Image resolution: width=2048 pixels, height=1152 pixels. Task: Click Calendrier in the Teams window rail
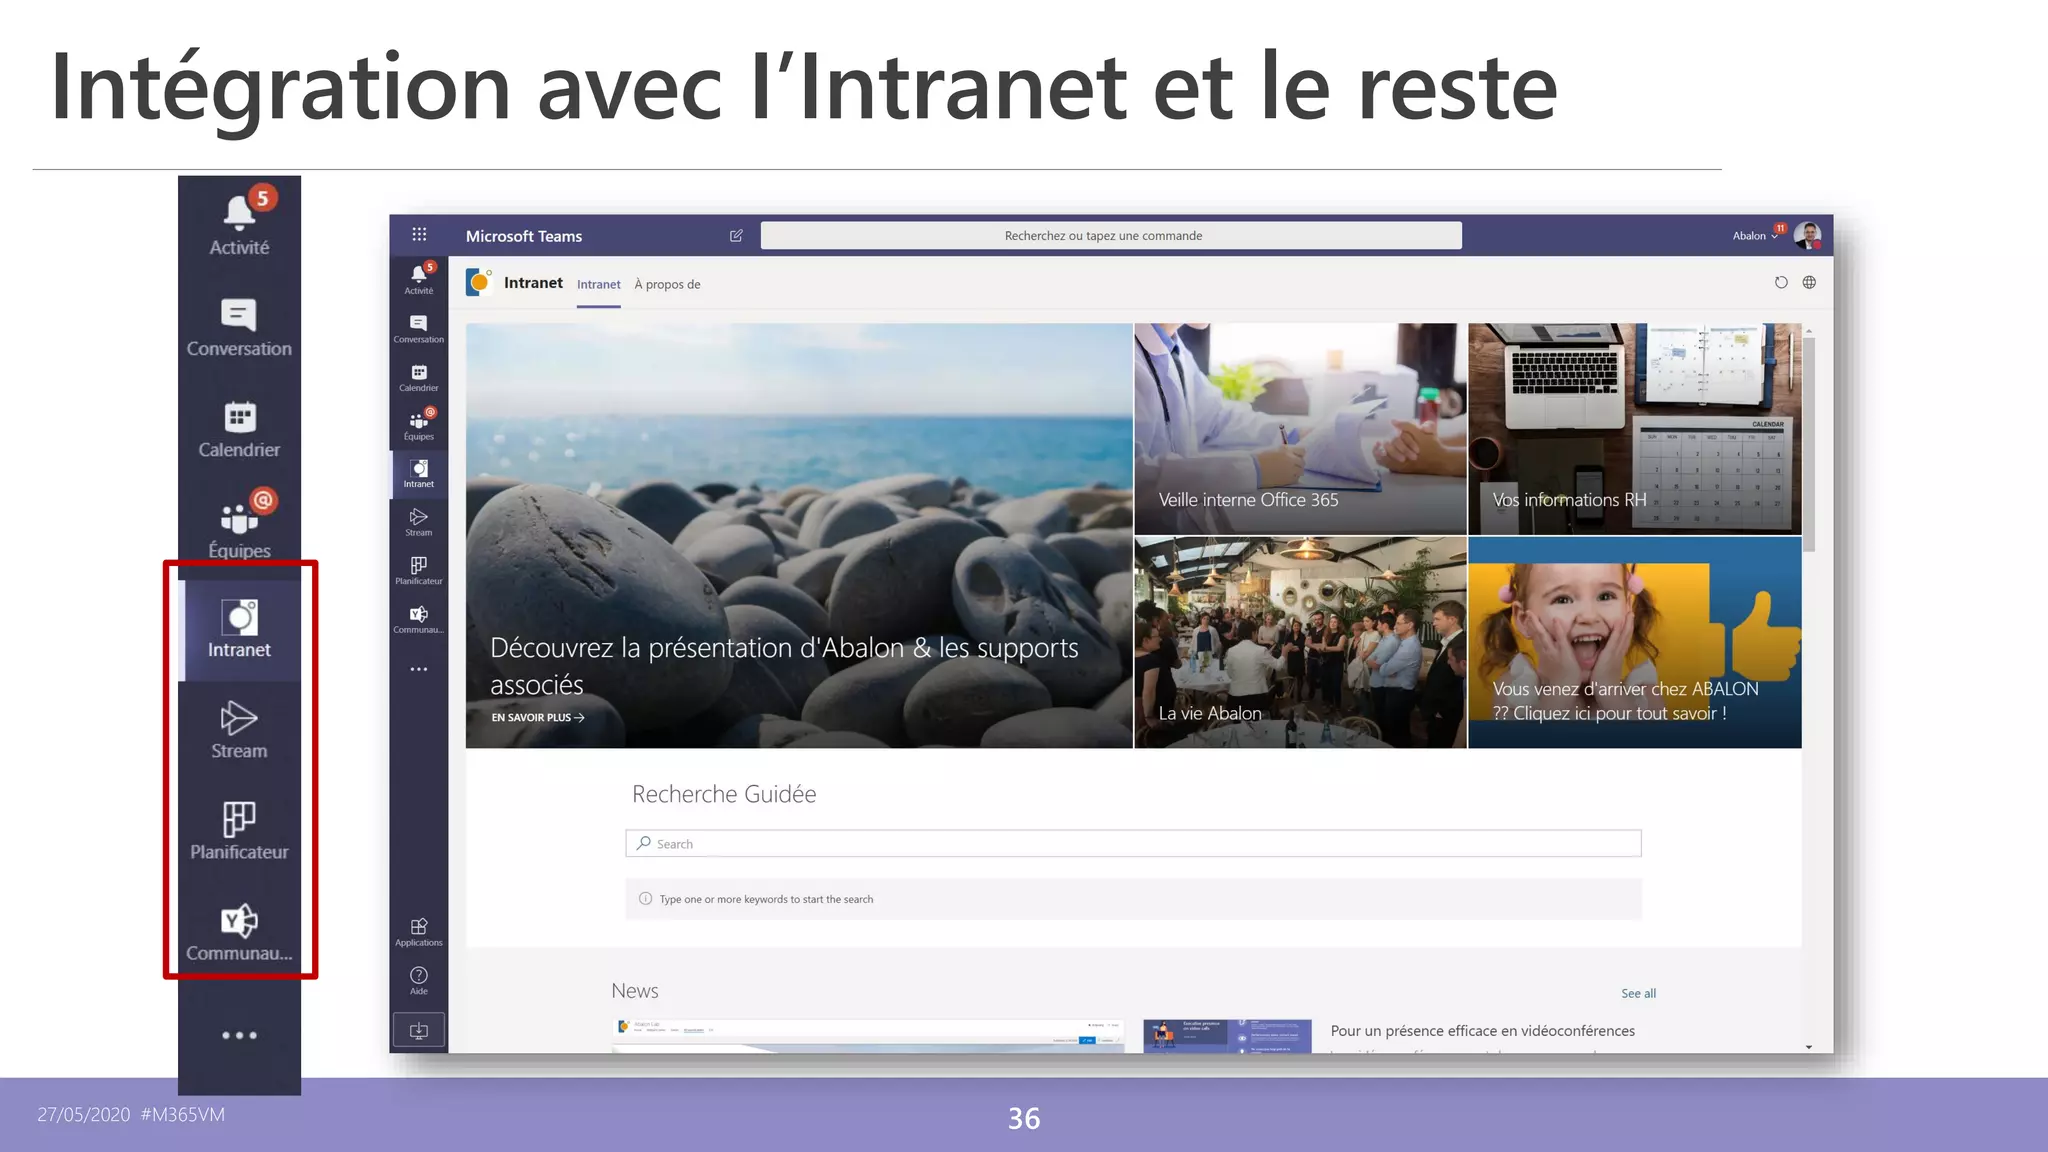coord(419,377)
